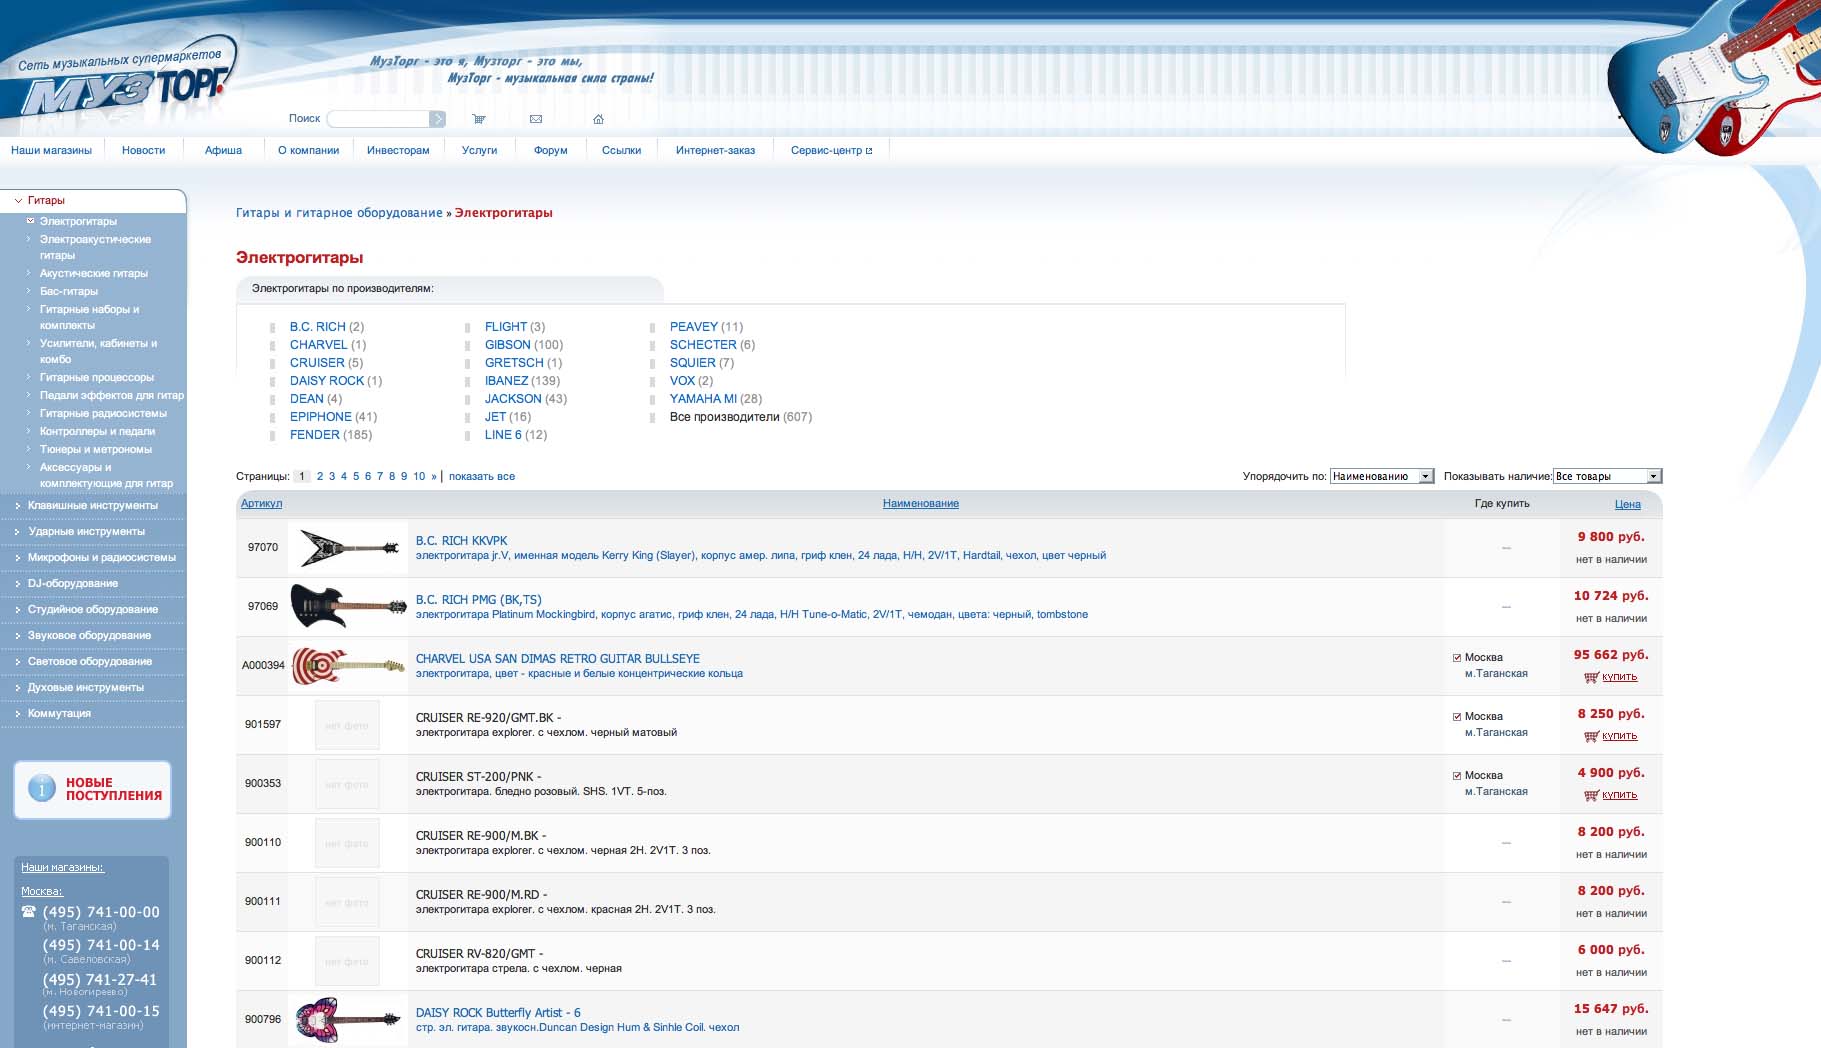This screenshot has width=1821, height=1048.
Task: Click the info icon in Новые поступления
Action: coord(41,789)
